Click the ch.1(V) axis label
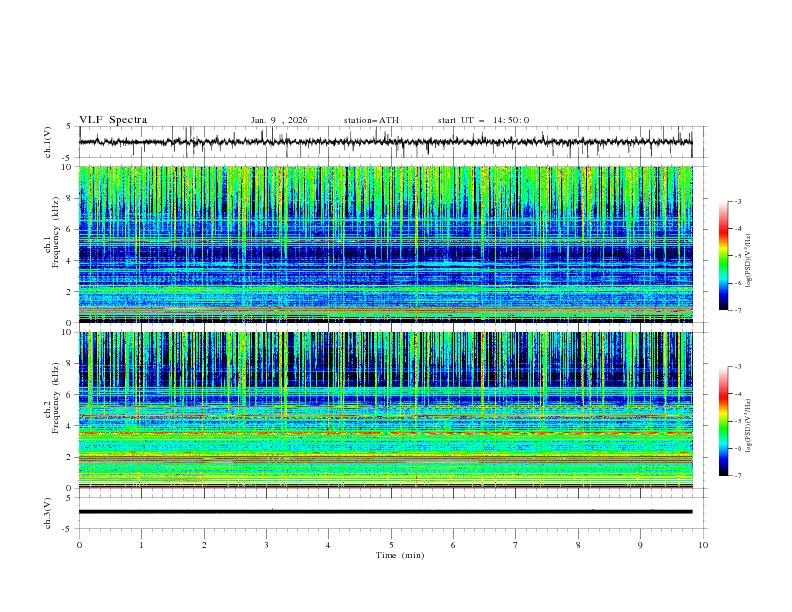792x612 pixels. 48,142
